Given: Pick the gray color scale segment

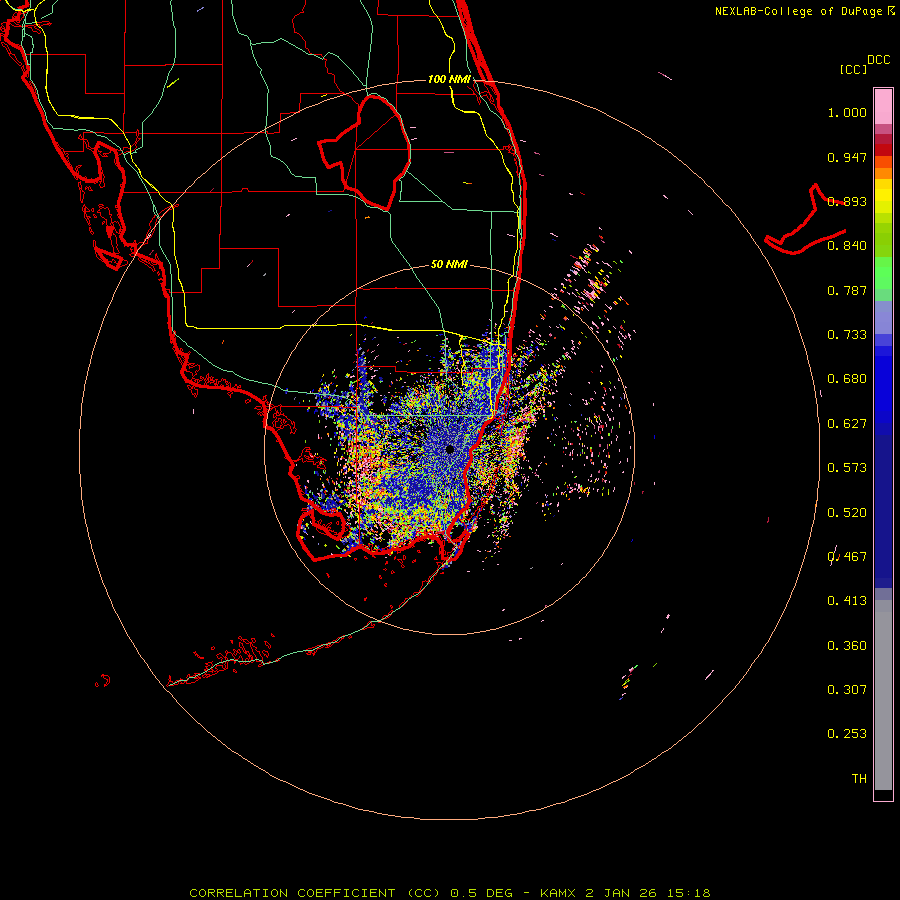Looking at the screenshot, I should tap(883, 695).
